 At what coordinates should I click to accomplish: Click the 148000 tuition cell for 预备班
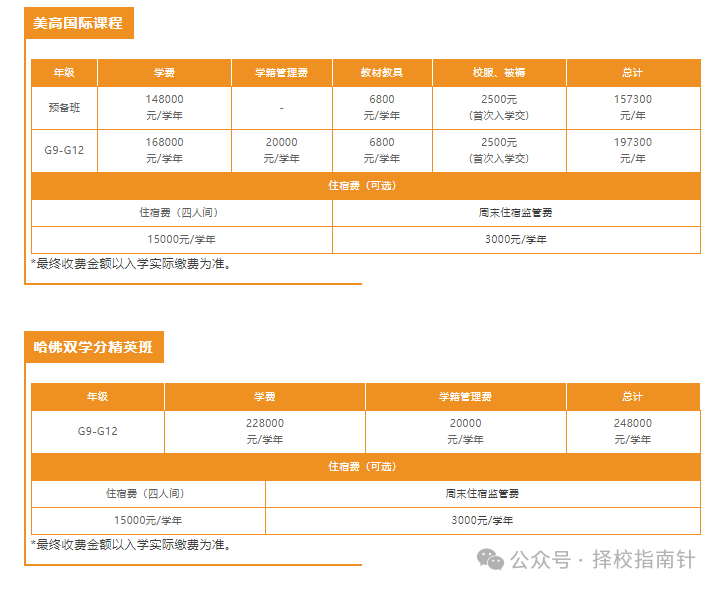(x=164, y=107)
